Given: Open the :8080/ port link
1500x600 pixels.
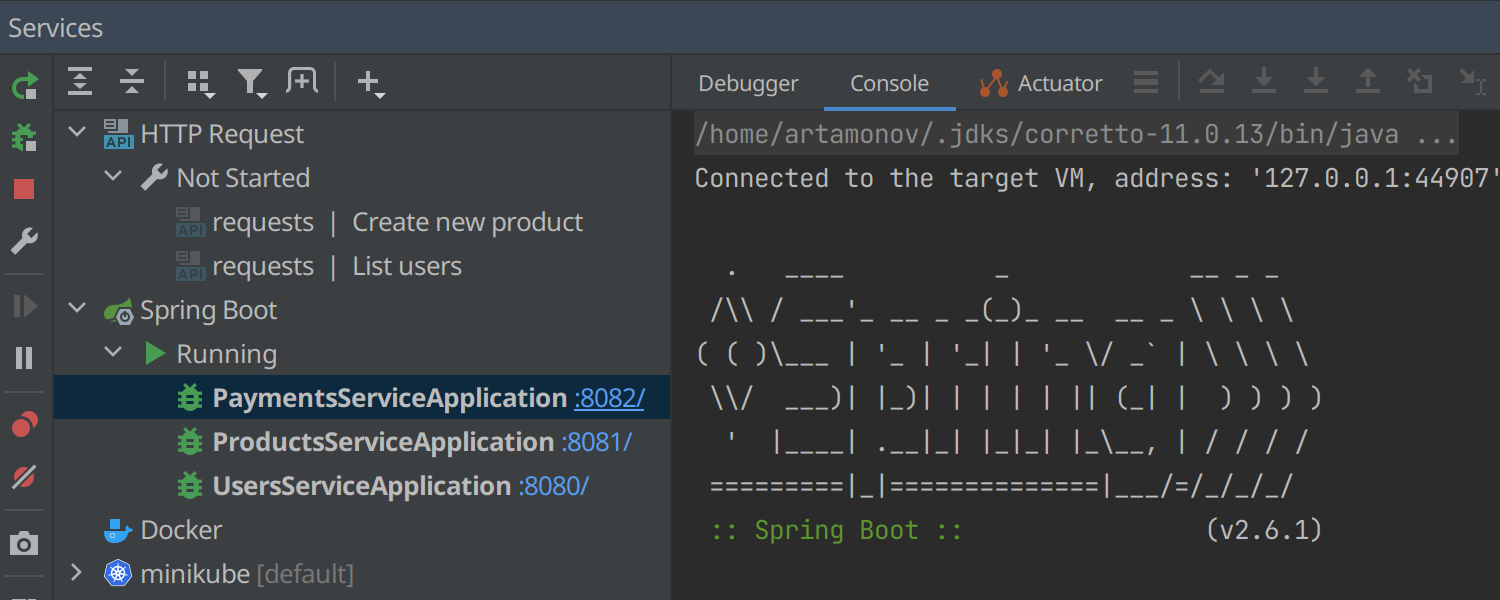Looking at the screenshot, I should coord(553,486).
